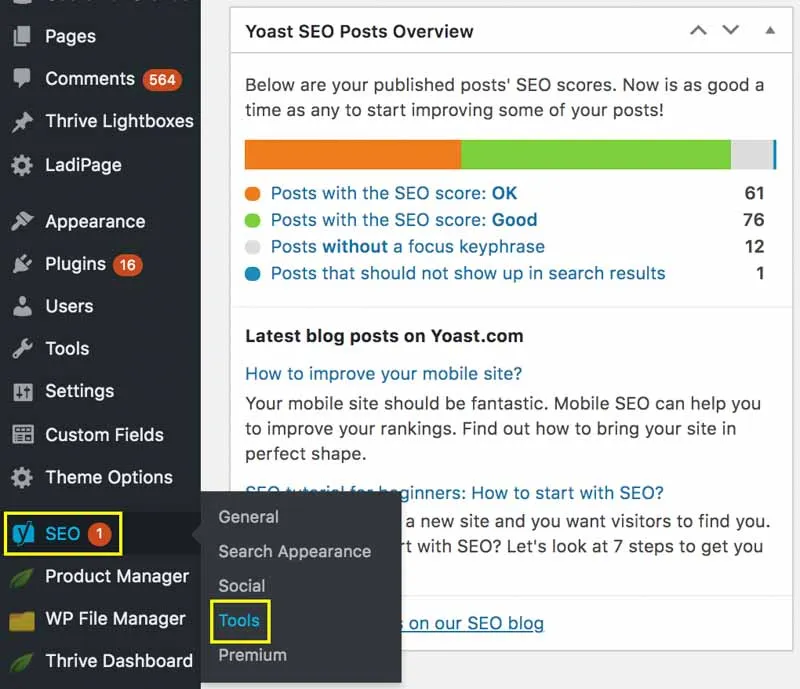This screenshot has width=800, height=689.
Task: Choose Search Appearance in SEO submenu
Action: (x=294, y=552)
